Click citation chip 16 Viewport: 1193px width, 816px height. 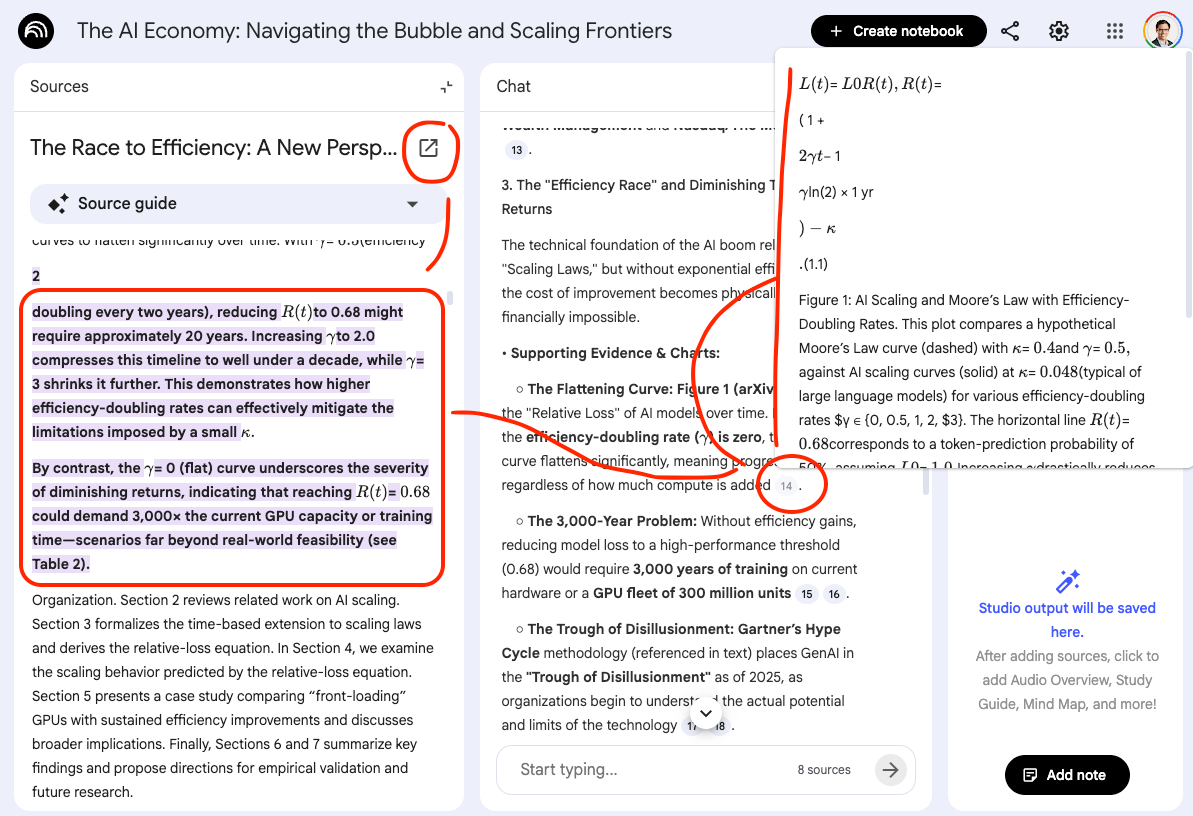[x=834, y=594]
